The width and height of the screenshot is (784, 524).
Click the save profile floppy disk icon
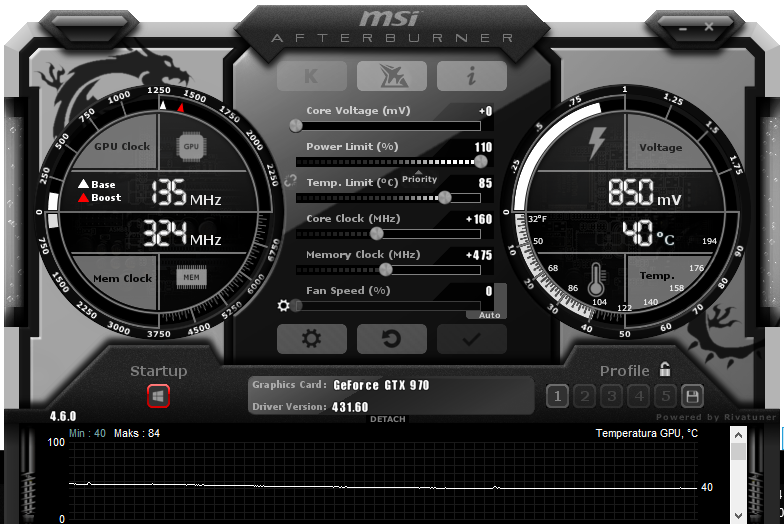(692, 396)
